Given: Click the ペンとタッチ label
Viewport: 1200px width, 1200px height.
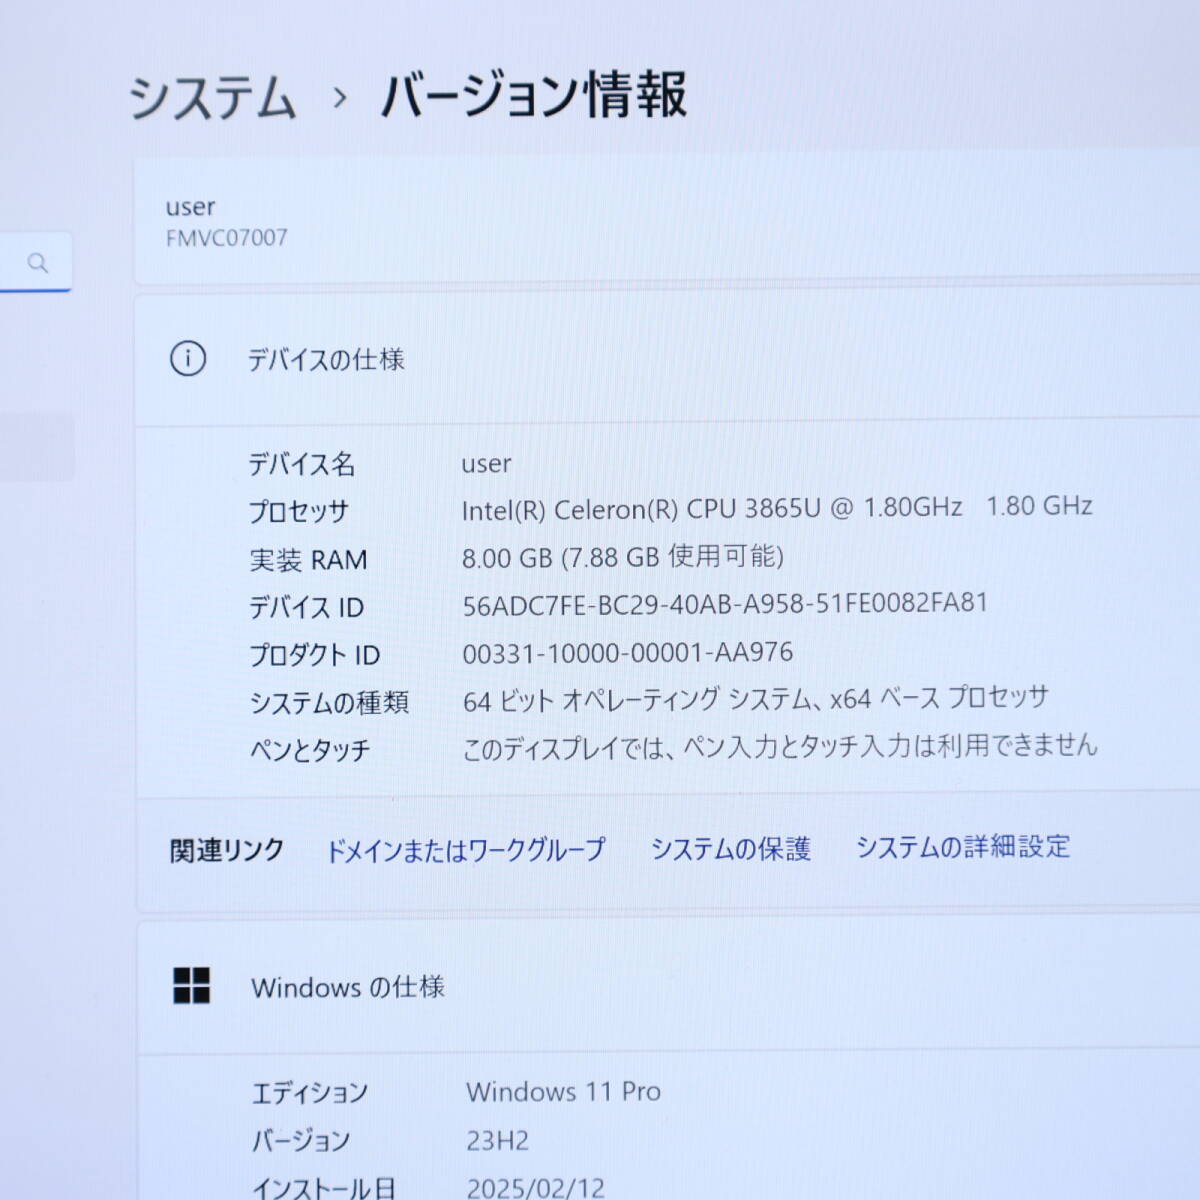Looking at the screenshot, I should pos(310,750).
